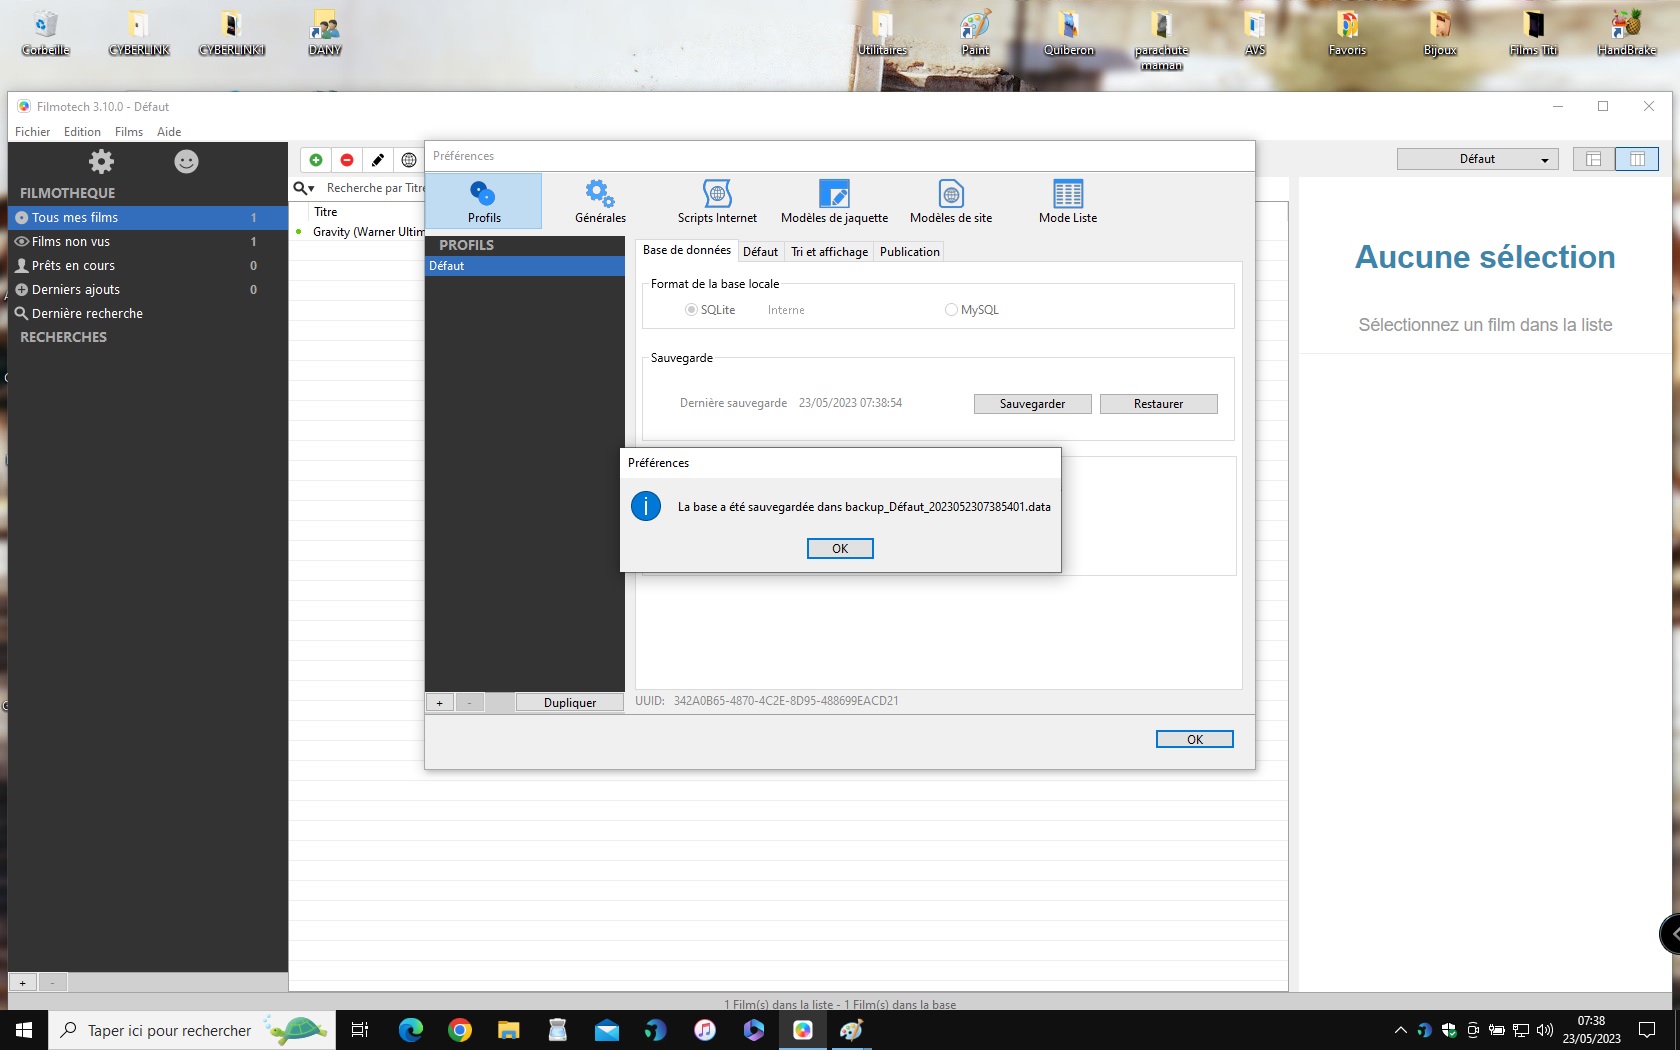Select the MySQL radio button
The image size is (1680, 1050).
951,310
